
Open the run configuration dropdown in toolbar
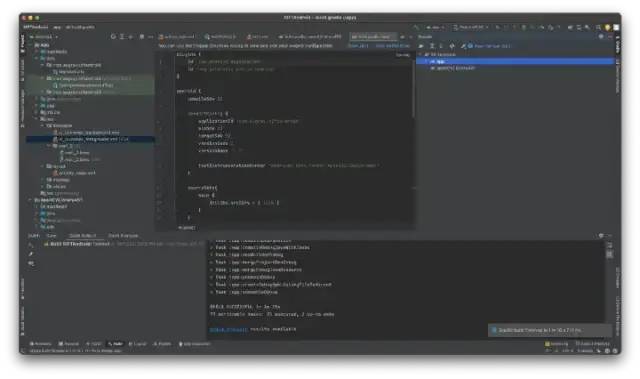435,27
